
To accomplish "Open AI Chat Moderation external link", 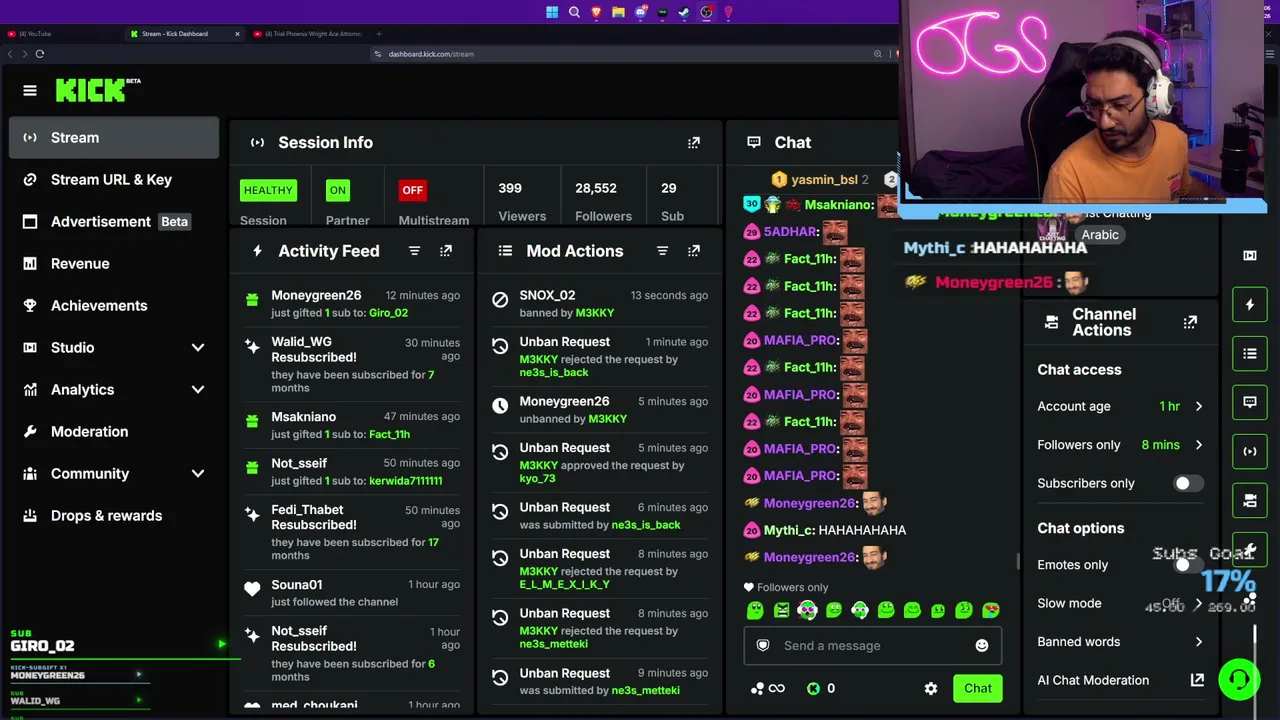I will 1197,680.
